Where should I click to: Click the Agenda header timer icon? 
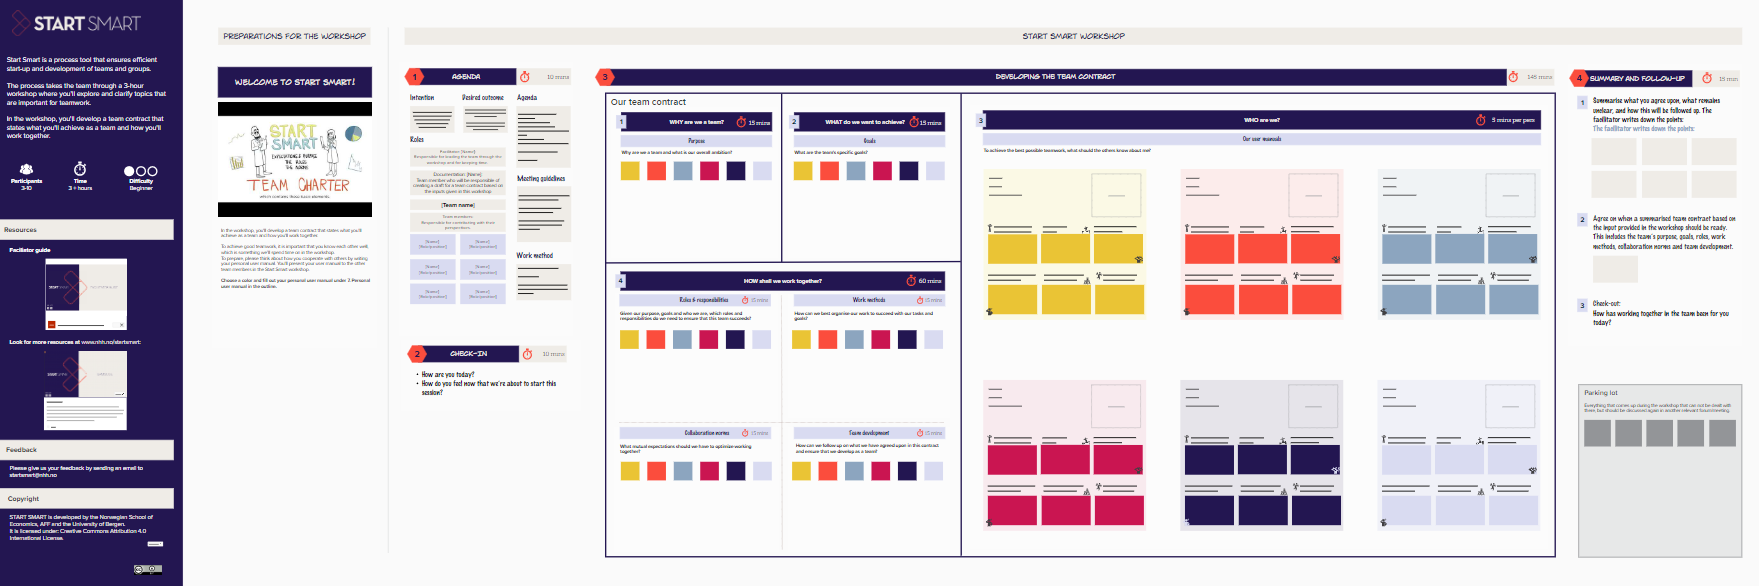click(x=525, y=77)
